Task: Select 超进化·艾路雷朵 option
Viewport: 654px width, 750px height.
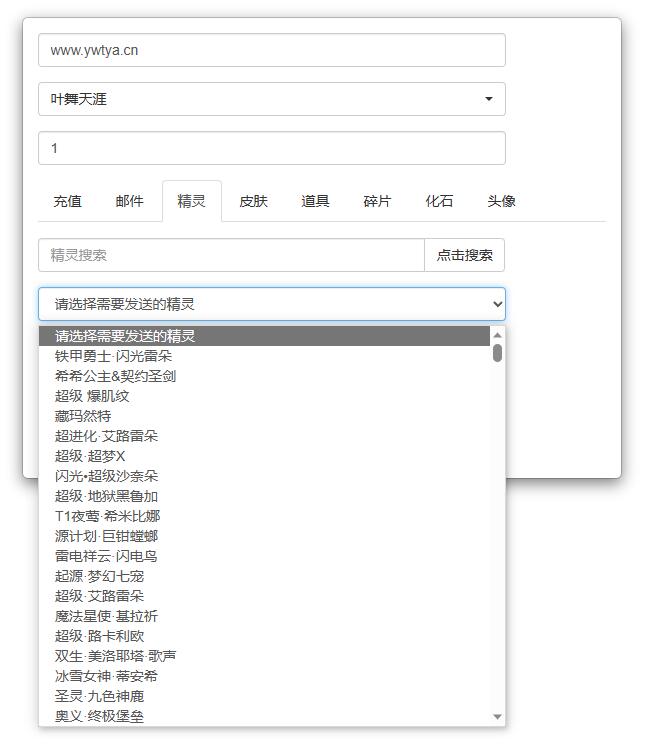Action: point(264,436)
